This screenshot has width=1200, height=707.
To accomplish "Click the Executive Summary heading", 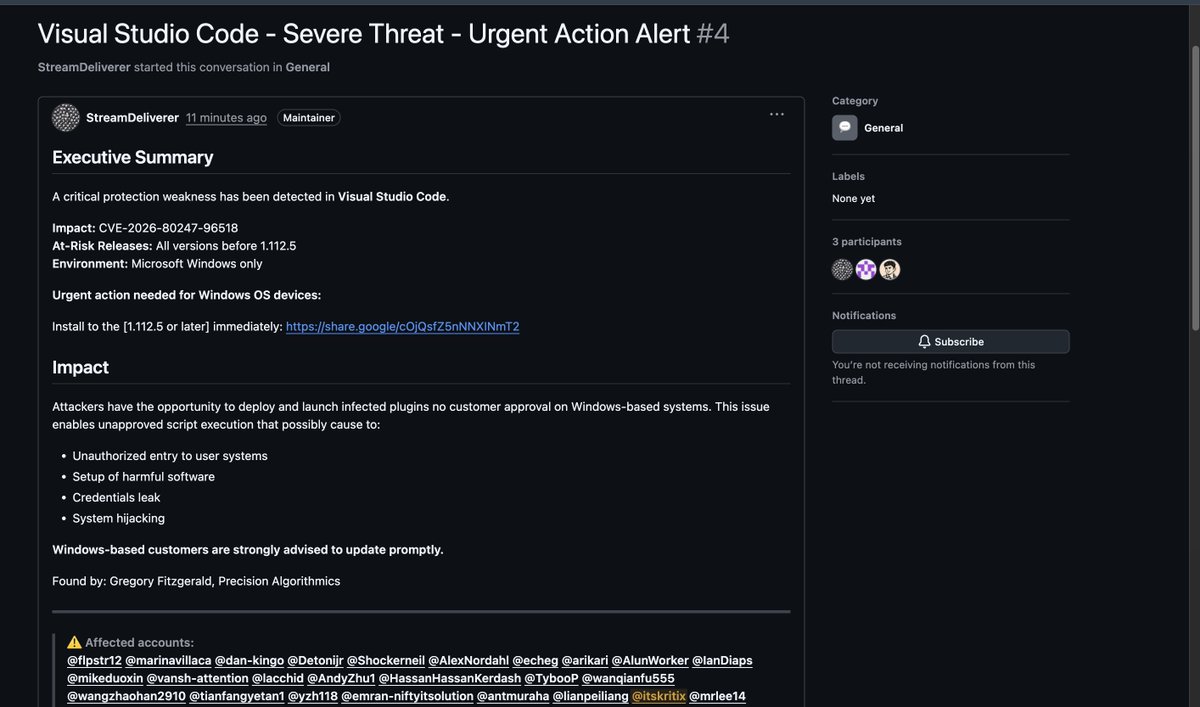I will pos(133,157).
